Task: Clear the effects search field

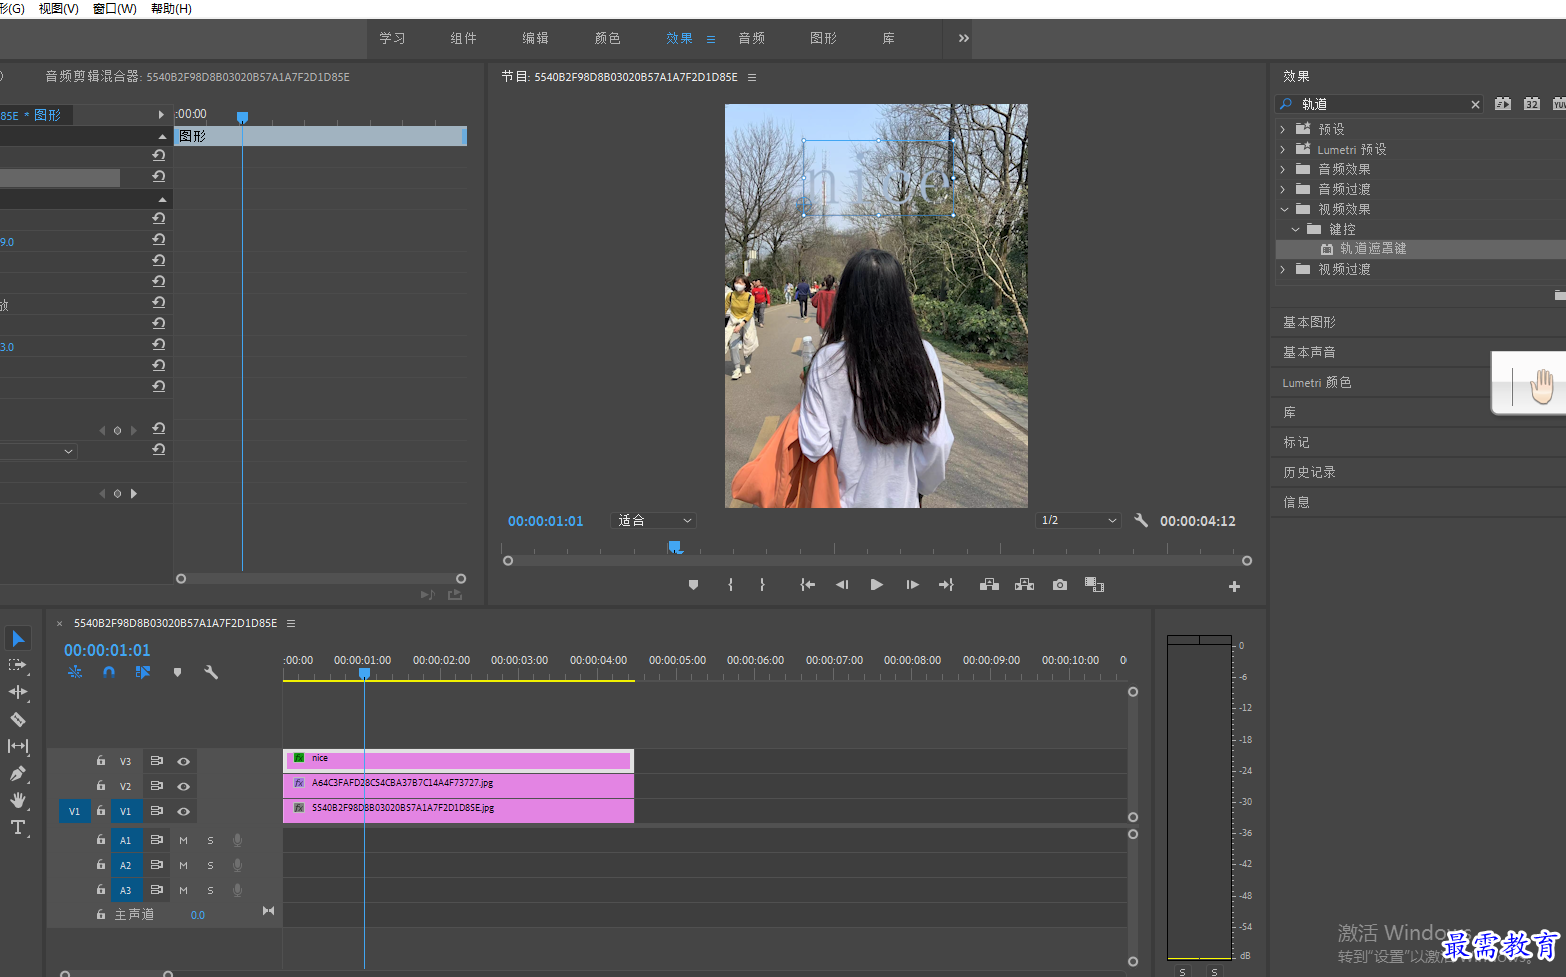Action: tap(1475, 104)
